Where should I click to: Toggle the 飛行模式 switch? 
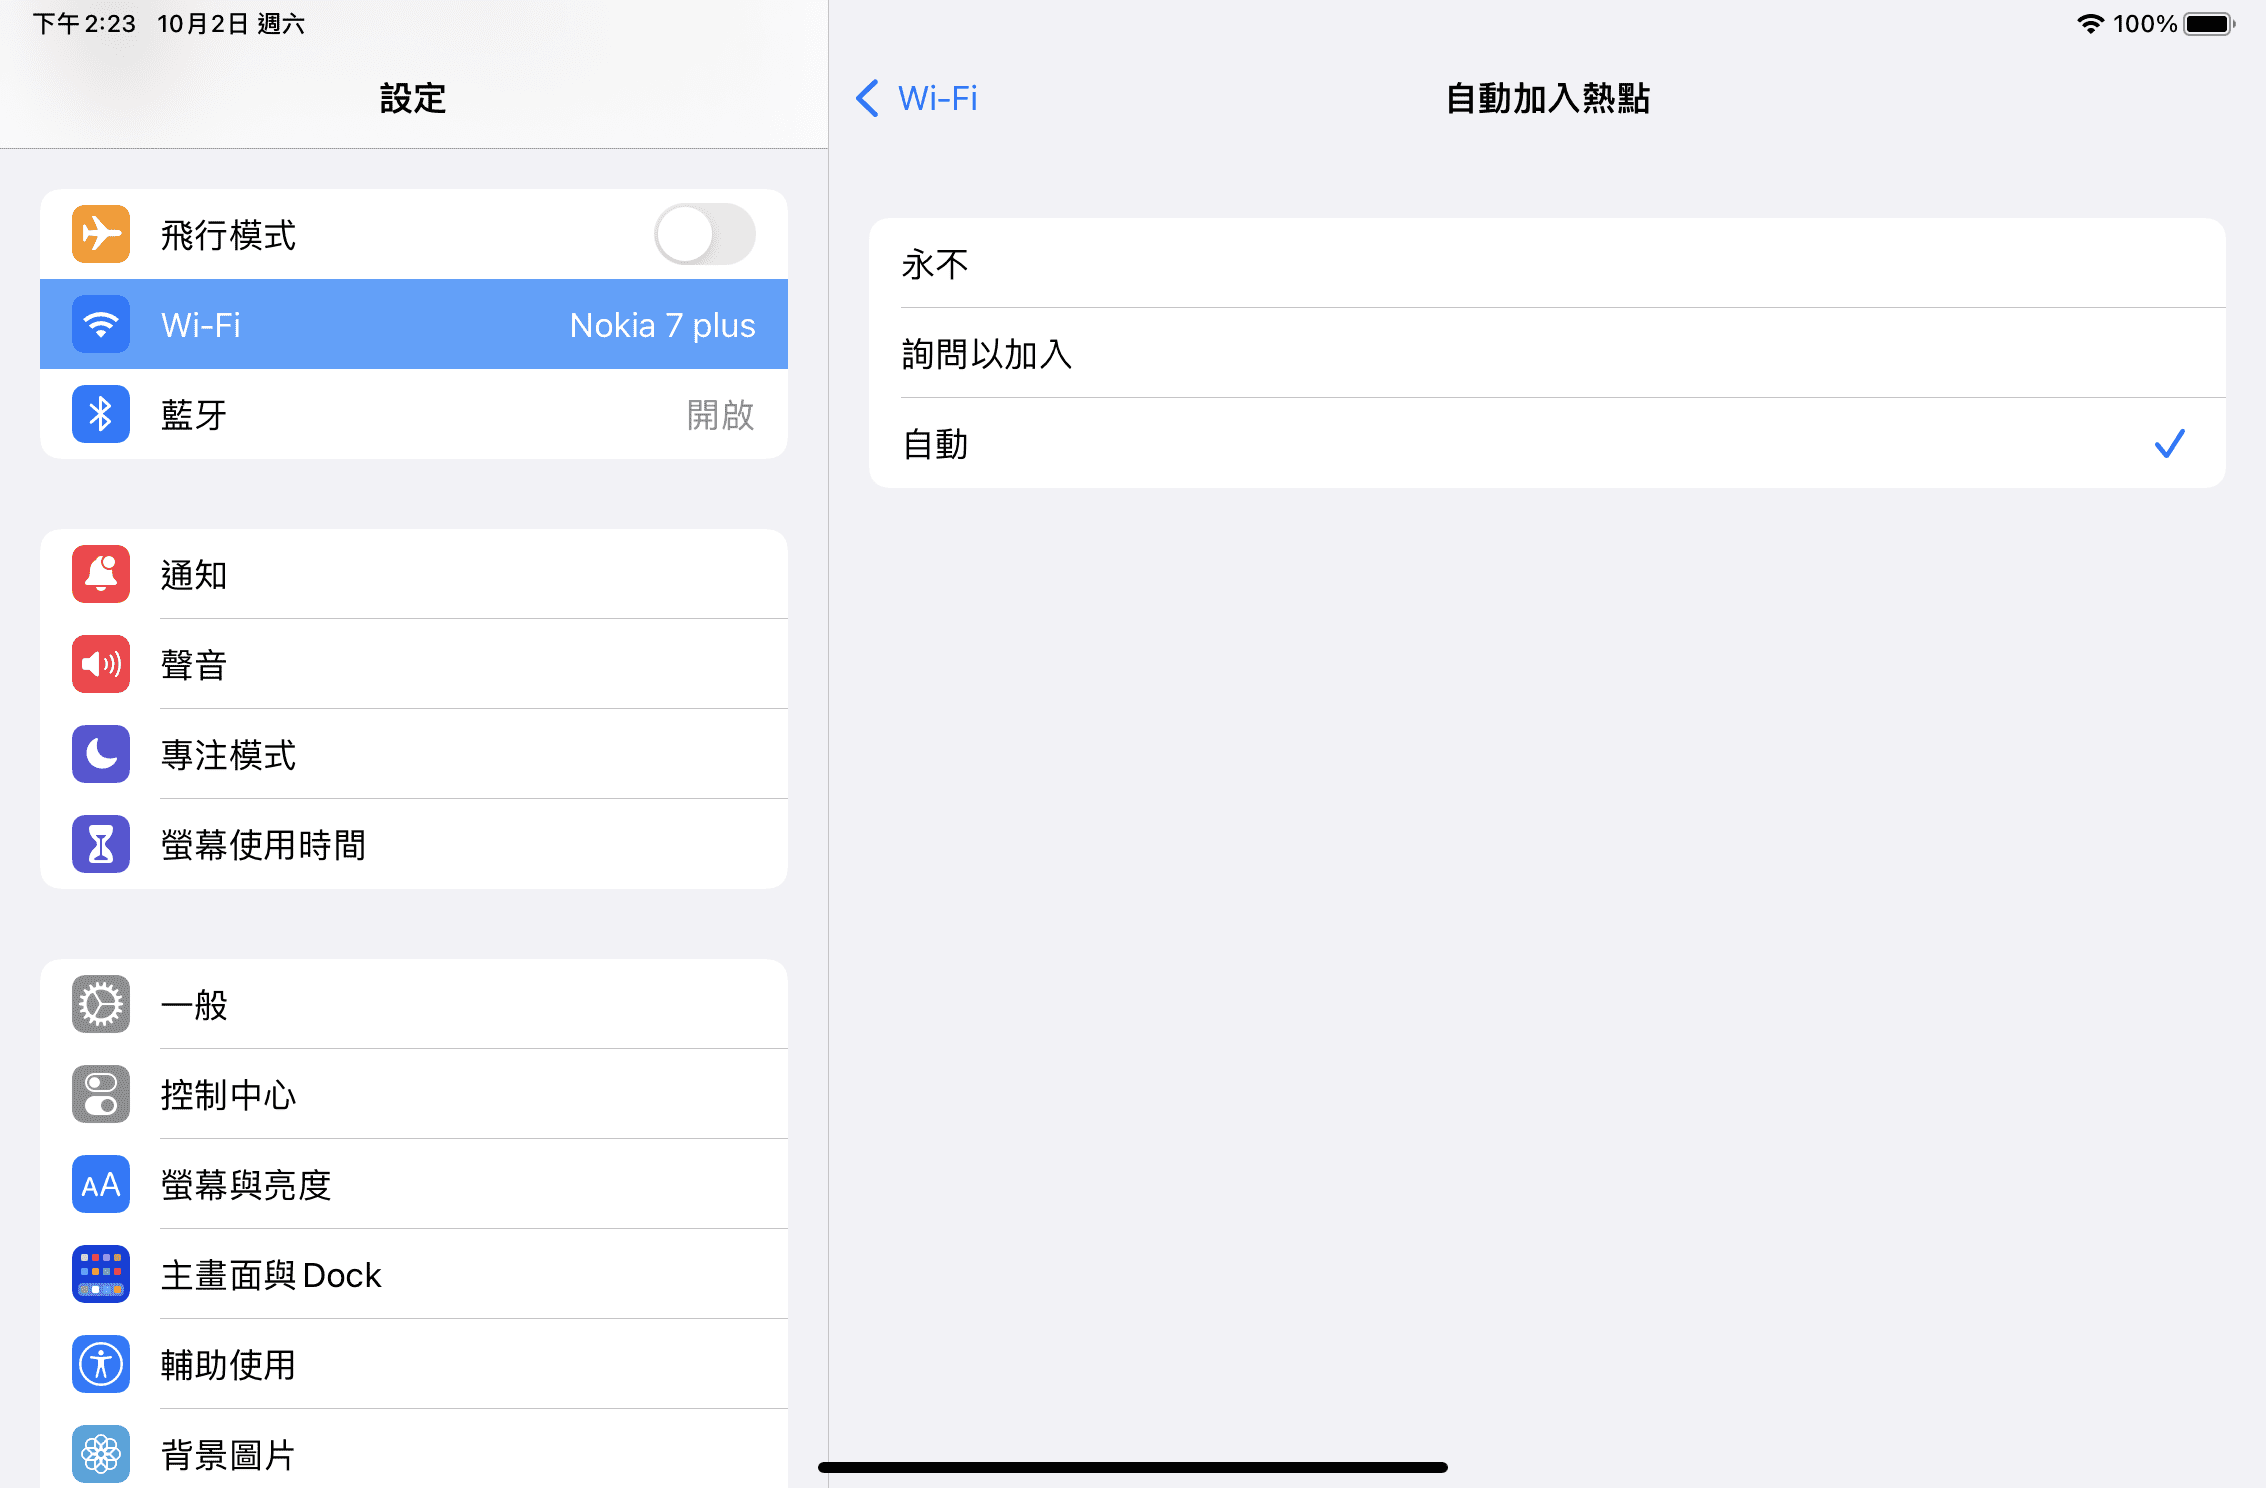pos(705,234)
